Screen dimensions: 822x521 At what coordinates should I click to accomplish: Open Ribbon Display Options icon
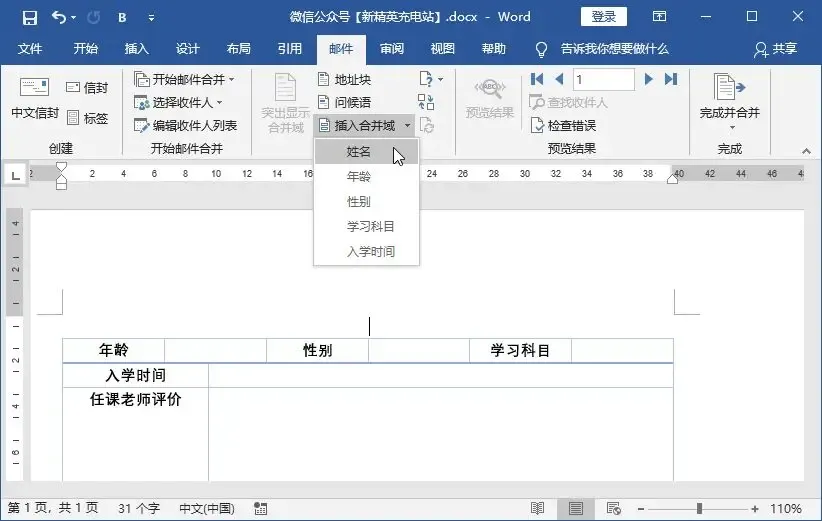coord(659,17)
